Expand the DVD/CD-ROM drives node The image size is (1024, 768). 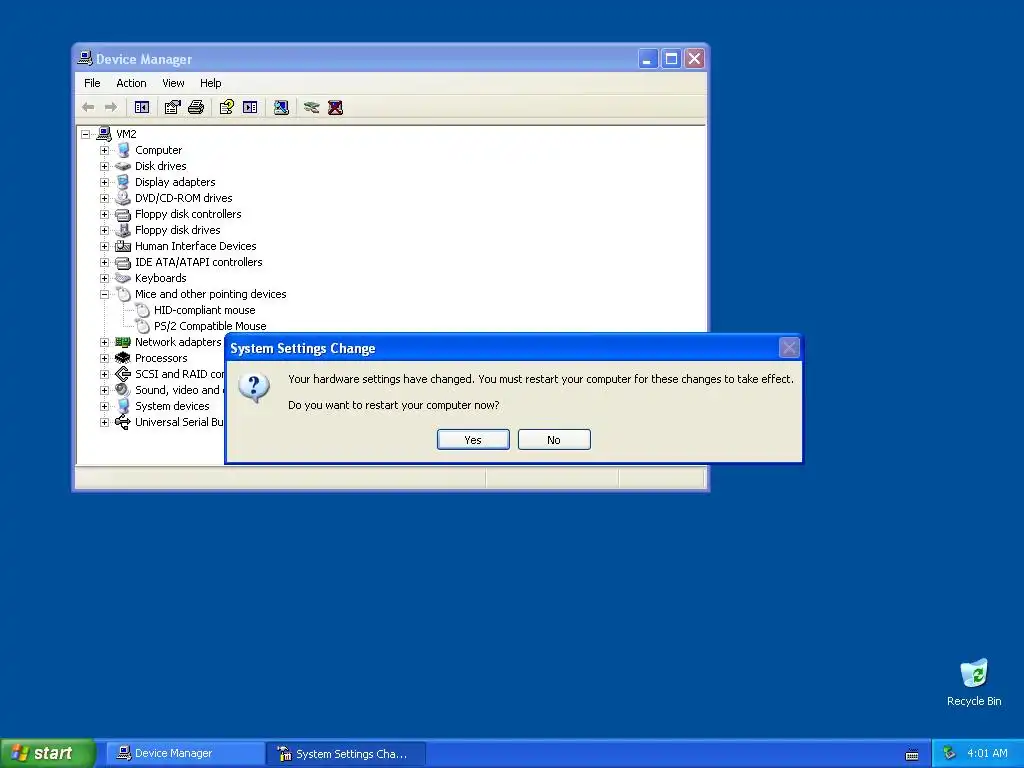click(x=104, y=198)
